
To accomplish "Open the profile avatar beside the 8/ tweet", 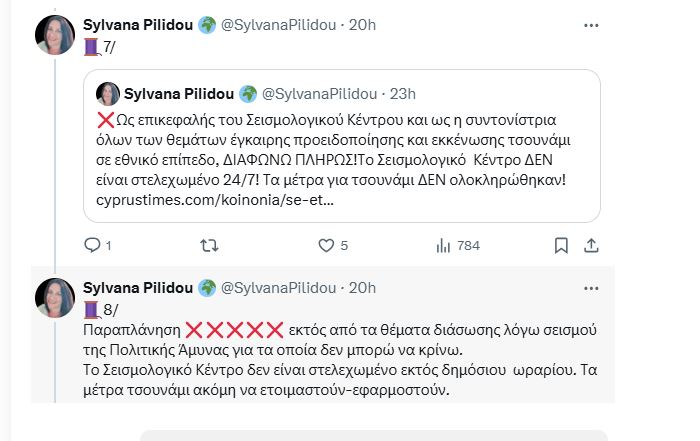I will [x=54, y=298].
